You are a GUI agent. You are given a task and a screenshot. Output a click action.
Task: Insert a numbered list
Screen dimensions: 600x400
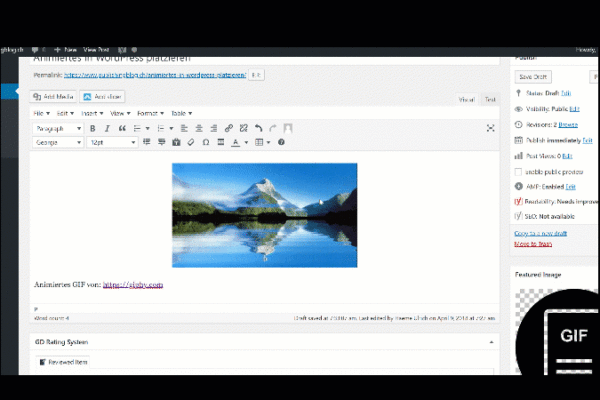pos(161,128)
